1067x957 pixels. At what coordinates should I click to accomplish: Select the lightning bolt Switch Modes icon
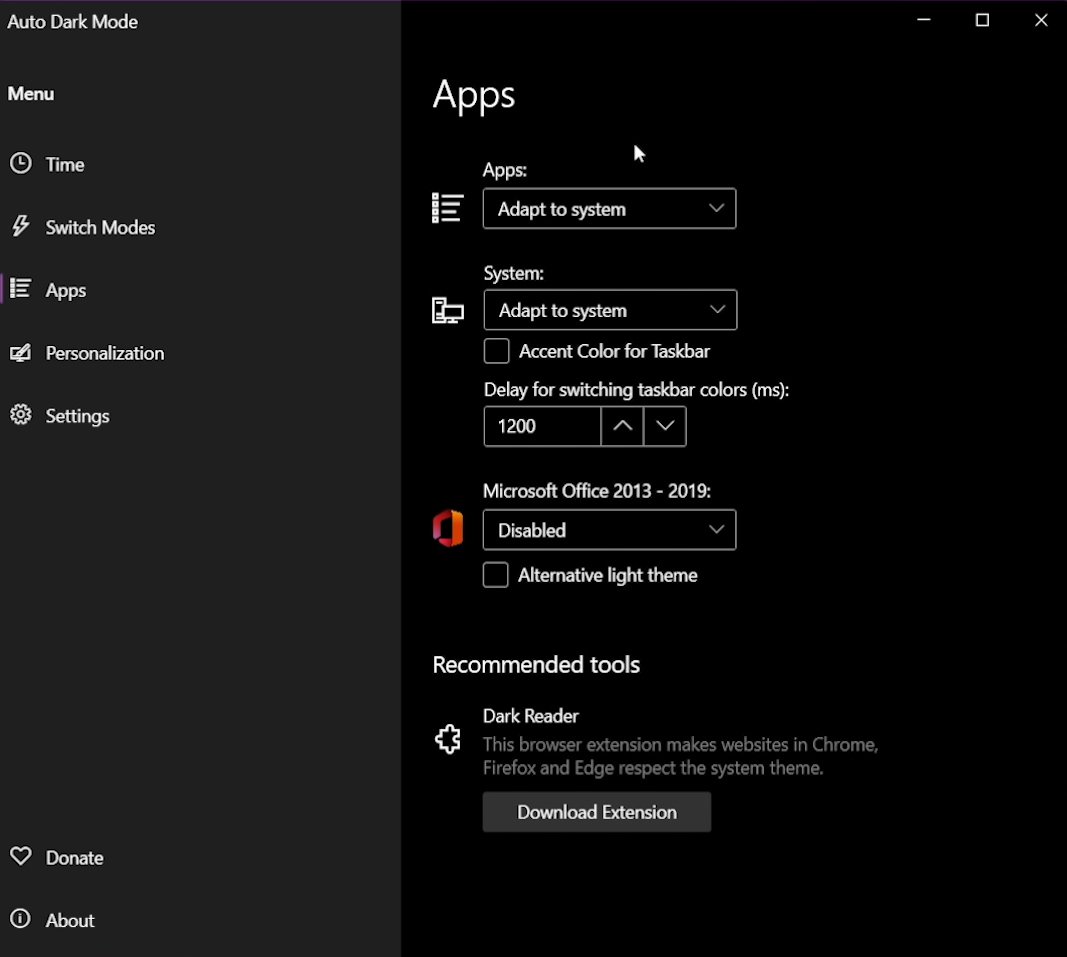coord(21,227)
